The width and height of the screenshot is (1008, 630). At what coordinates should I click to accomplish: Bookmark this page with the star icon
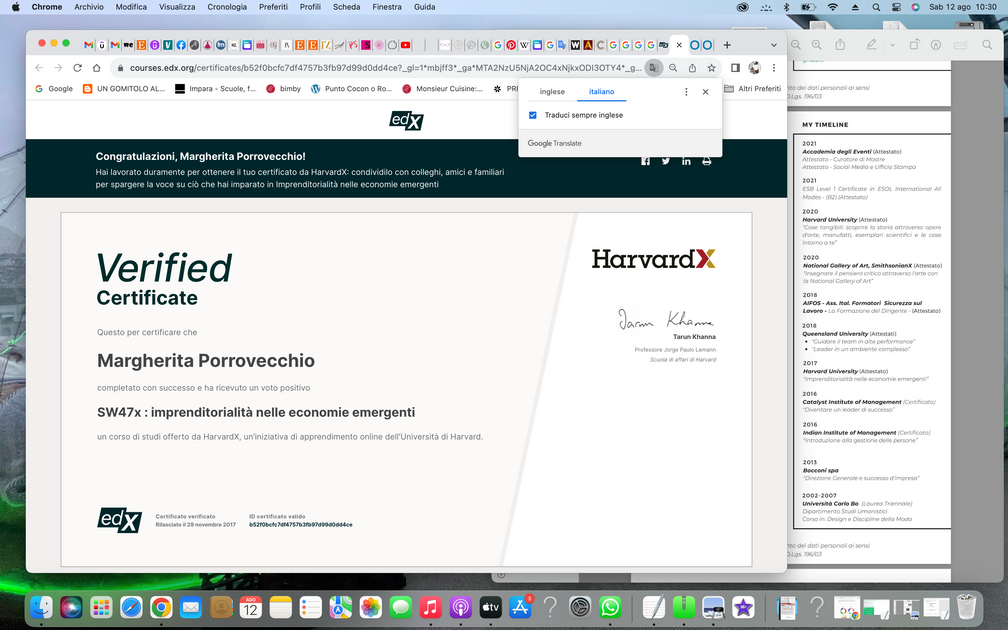coord(712,68)
